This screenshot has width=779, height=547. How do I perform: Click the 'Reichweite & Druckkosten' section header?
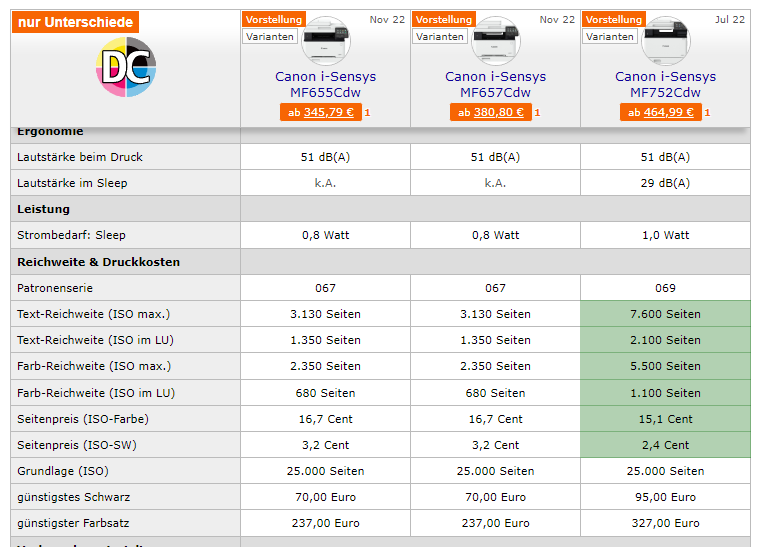(98, 262)
